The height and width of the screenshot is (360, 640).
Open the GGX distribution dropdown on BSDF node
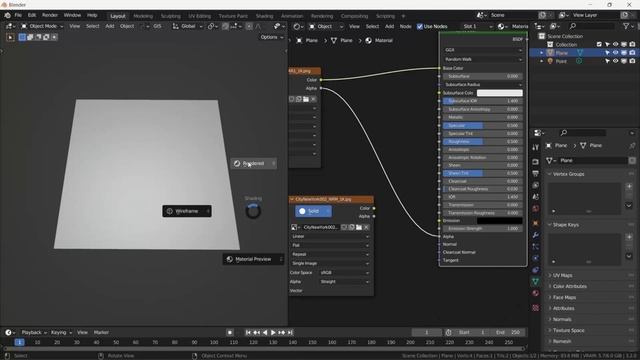click(x=483, y=50)
